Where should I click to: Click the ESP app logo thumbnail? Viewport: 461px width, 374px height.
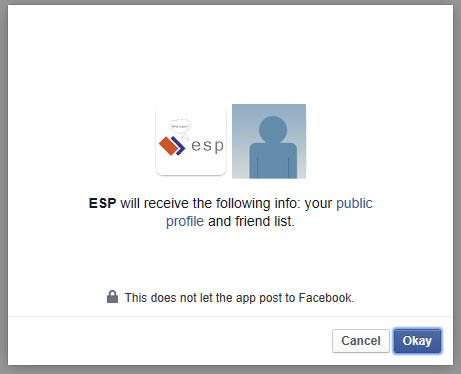click(191, 141)
